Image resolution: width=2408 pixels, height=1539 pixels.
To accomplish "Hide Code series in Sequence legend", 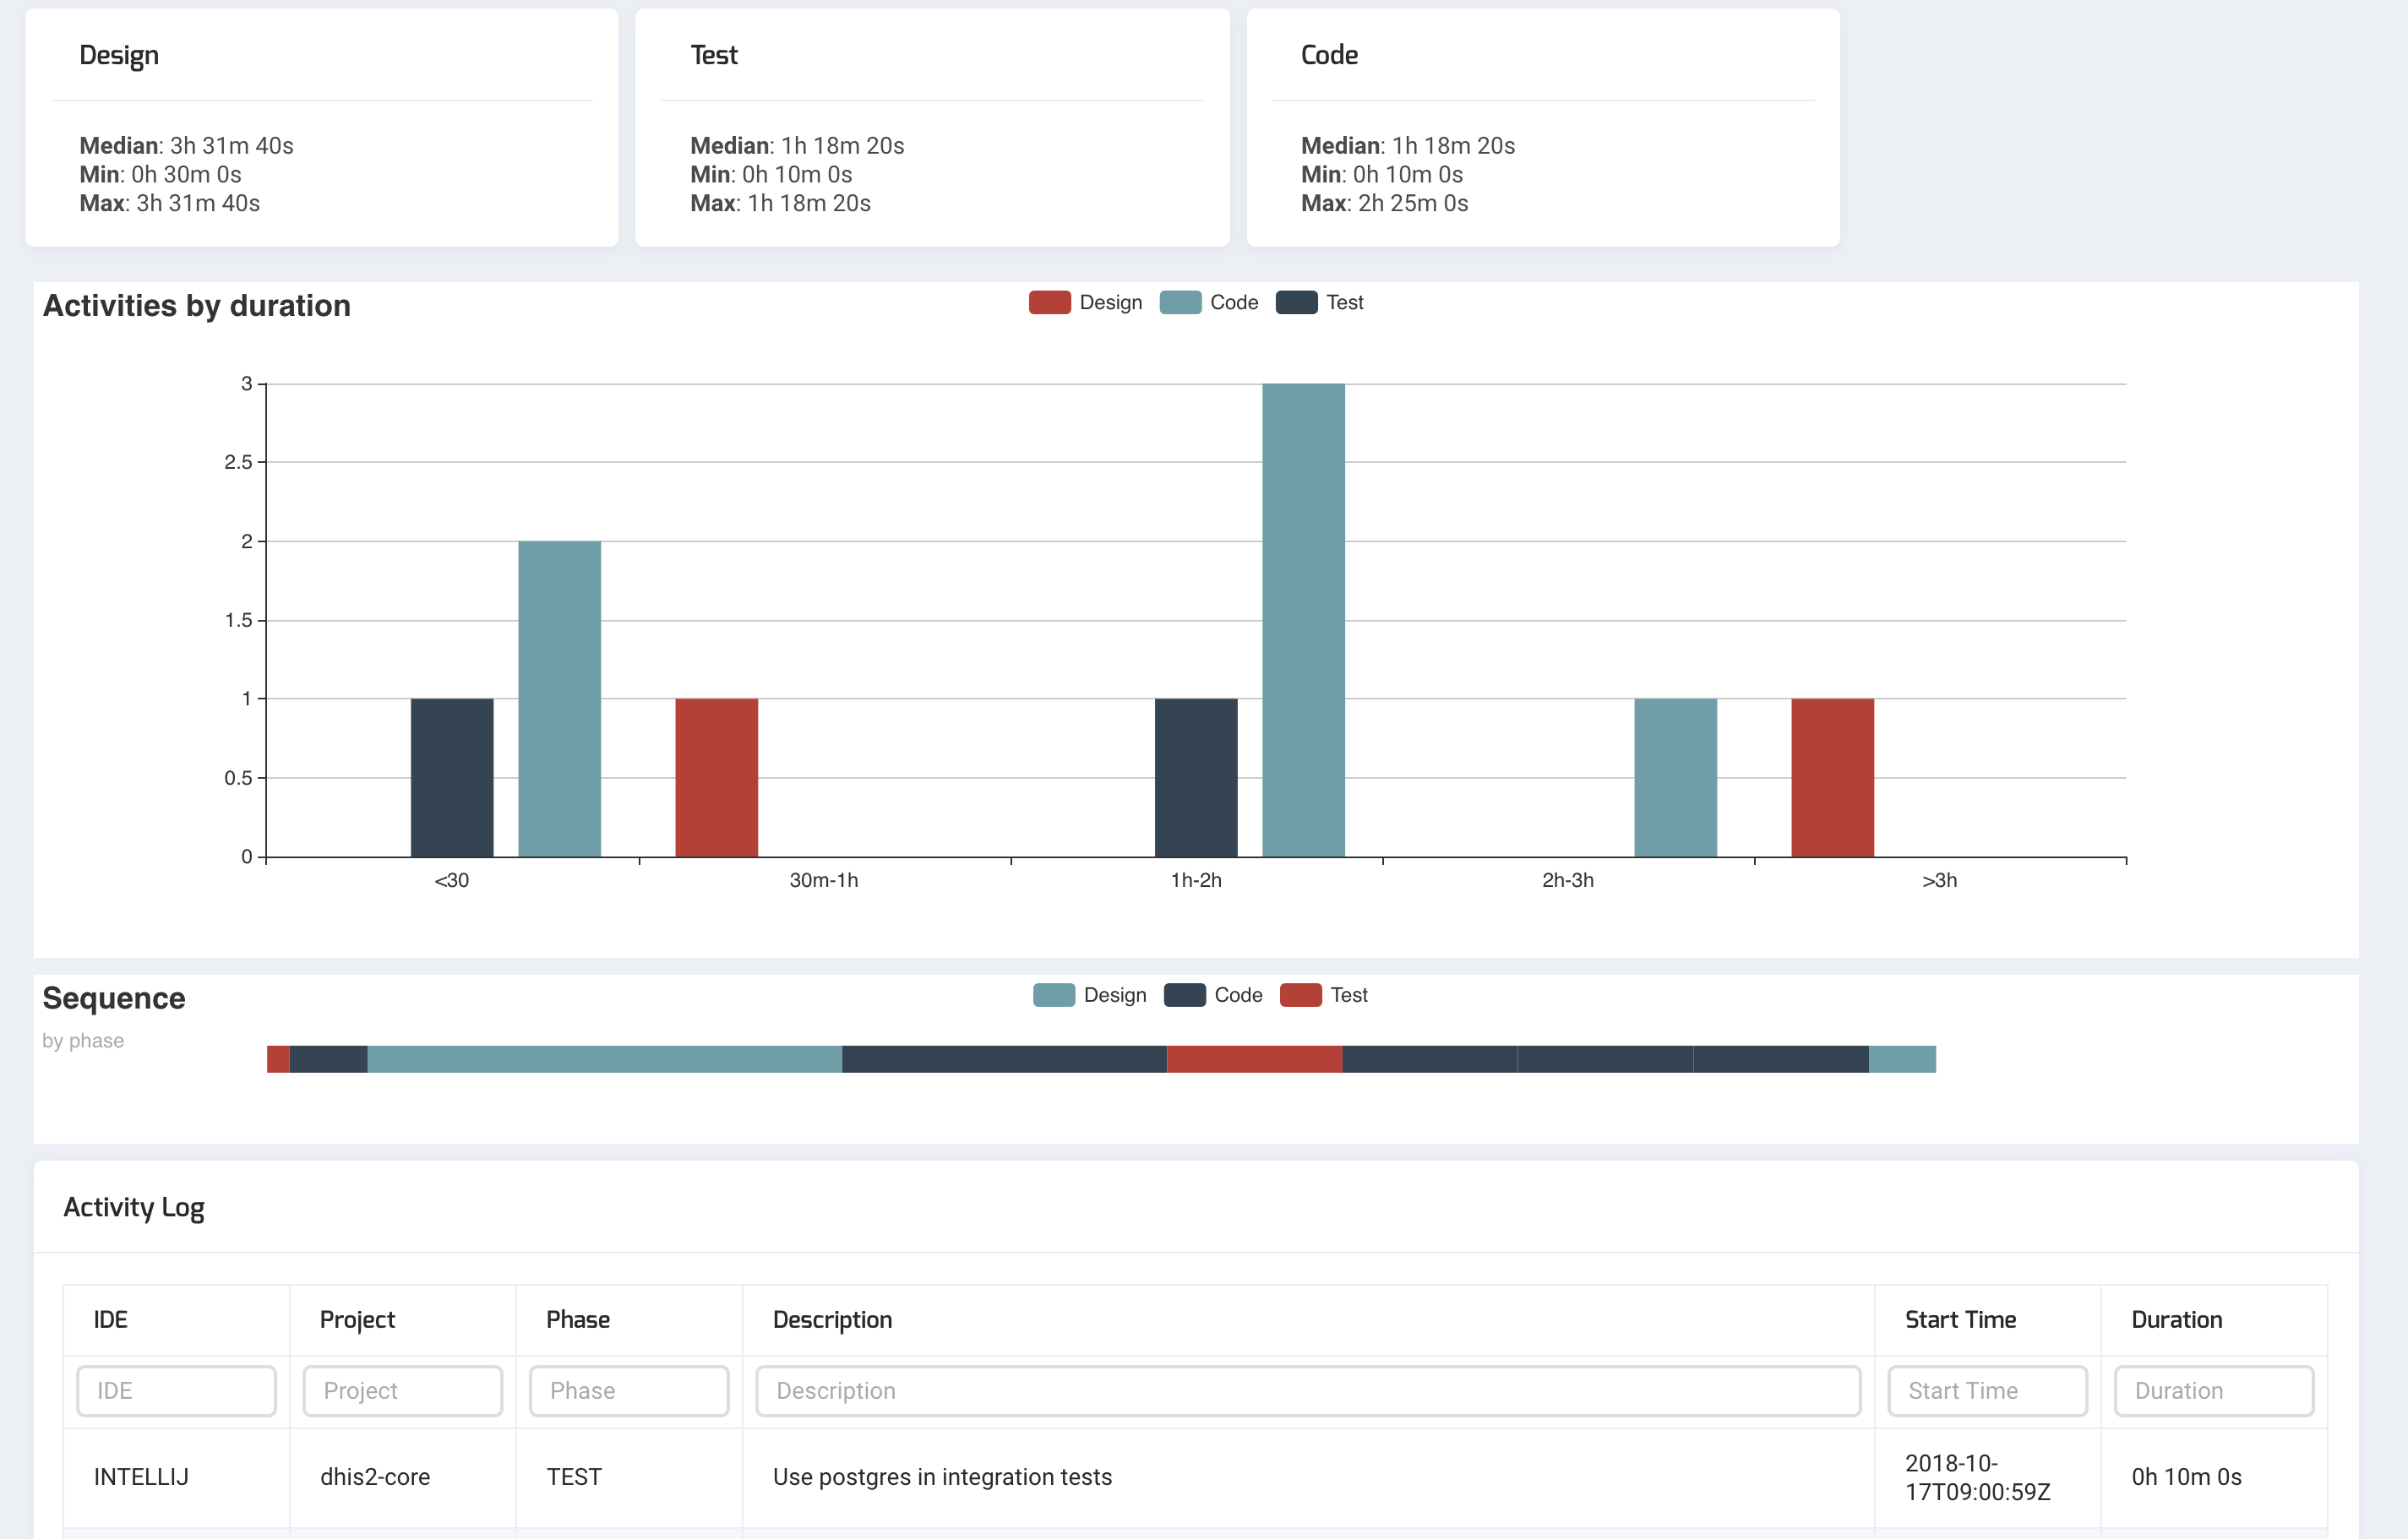I will pos(1184,995).
